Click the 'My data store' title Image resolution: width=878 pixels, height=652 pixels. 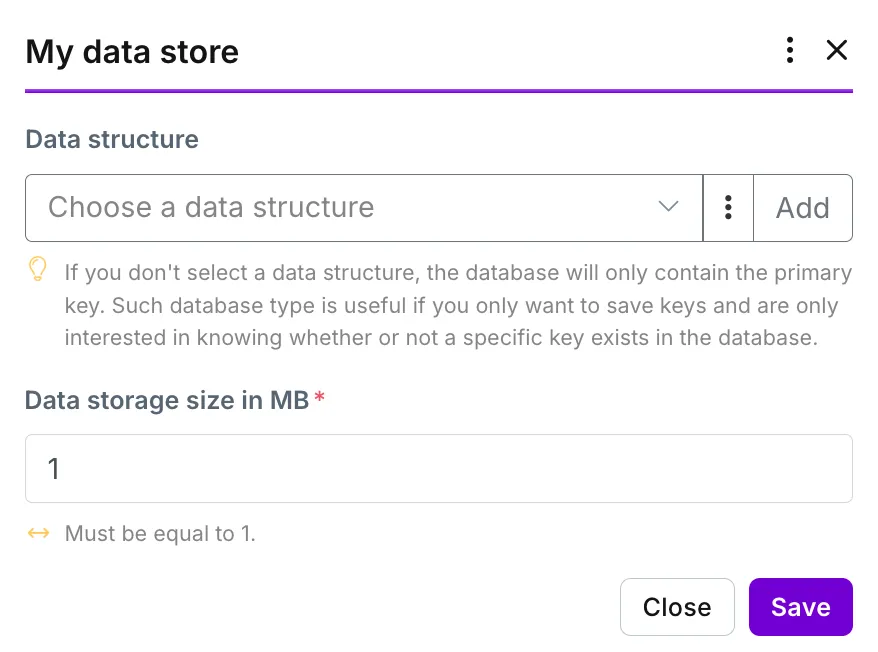tap(132, 52)
